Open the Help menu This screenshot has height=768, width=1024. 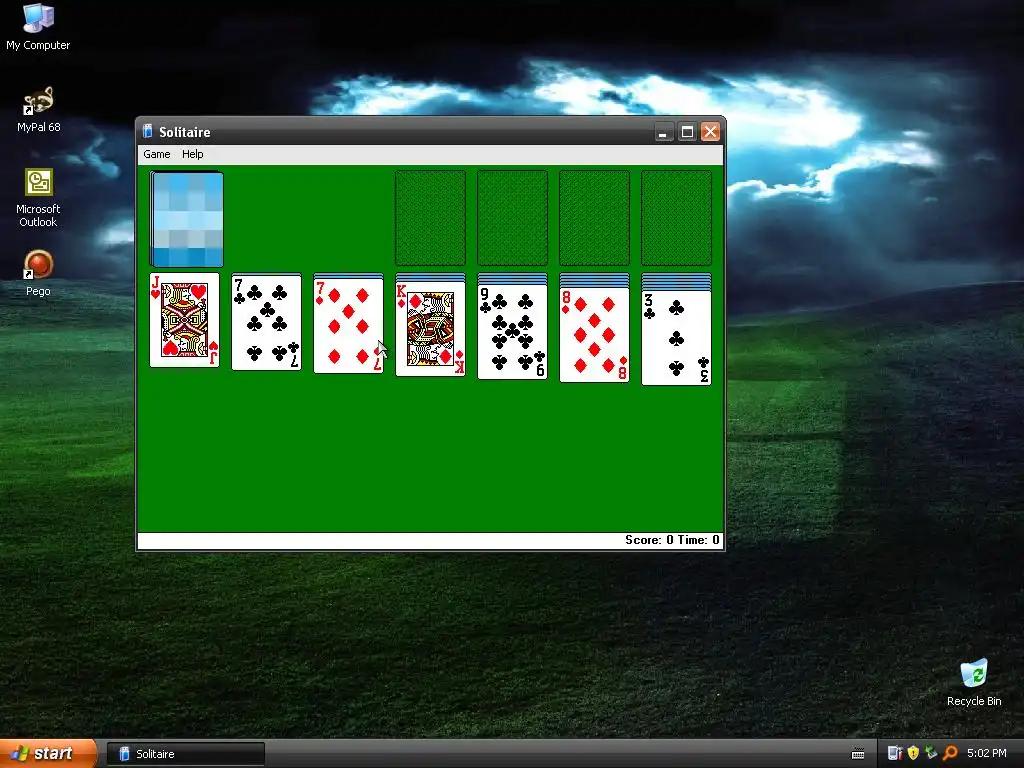click(193, 154)
